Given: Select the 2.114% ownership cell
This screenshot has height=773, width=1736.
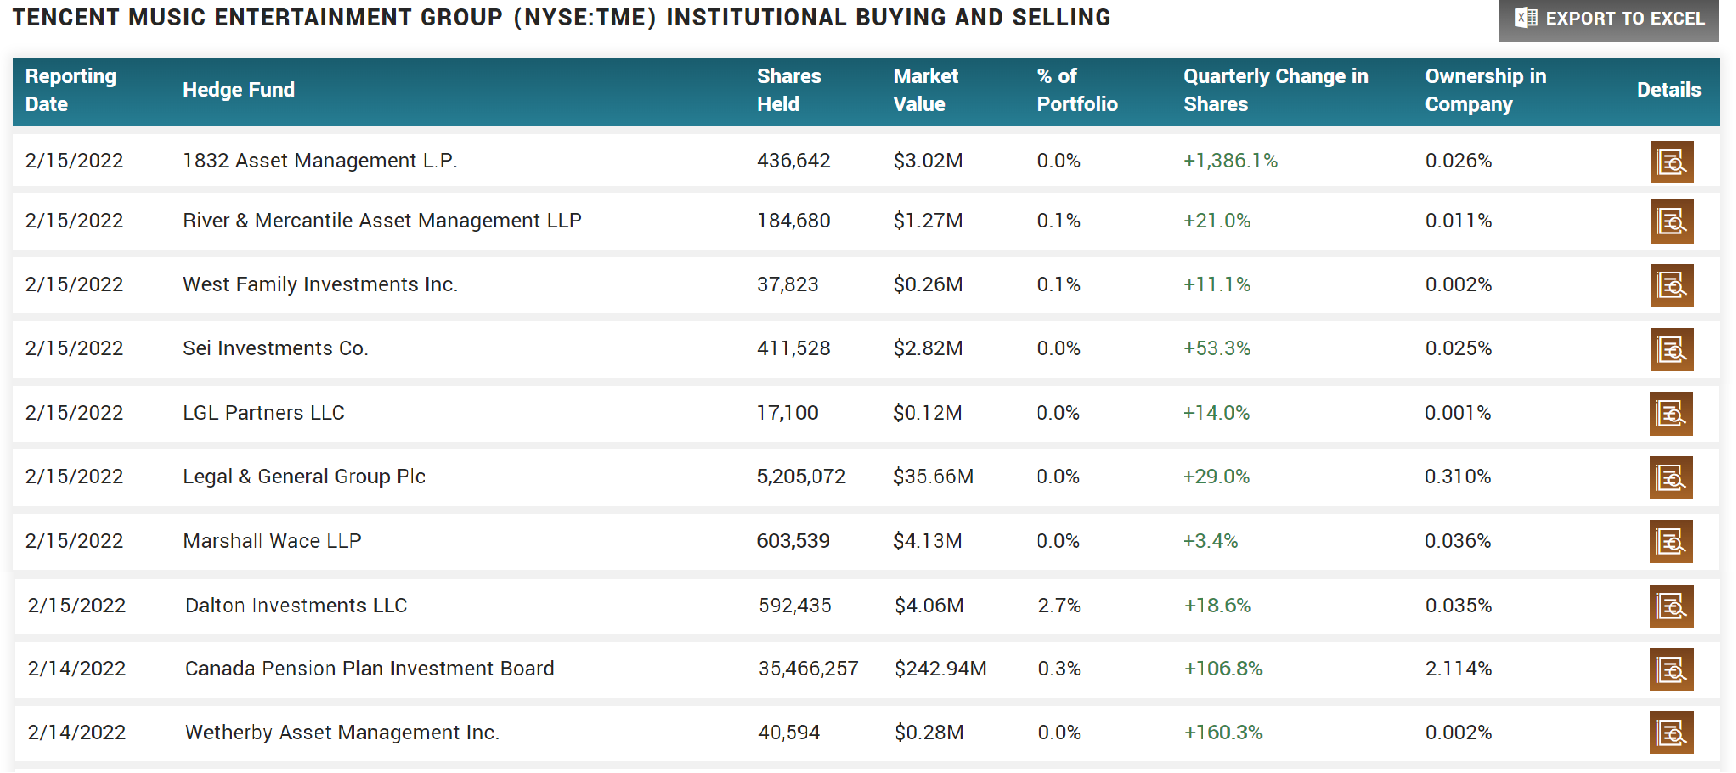Looking at the screenshot, I should click(1458, 669).
